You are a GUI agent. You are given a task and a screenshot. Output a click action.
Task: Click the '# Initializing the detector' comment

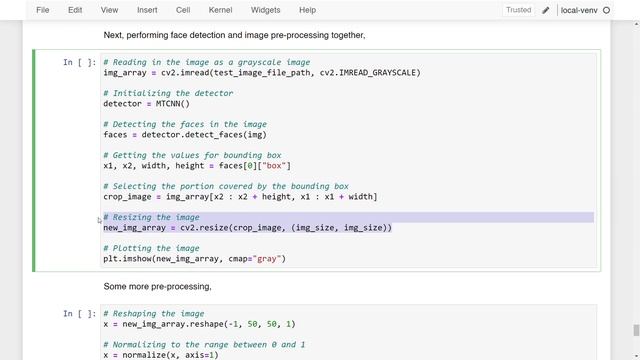pyautogui.click(x=168, y=93)
